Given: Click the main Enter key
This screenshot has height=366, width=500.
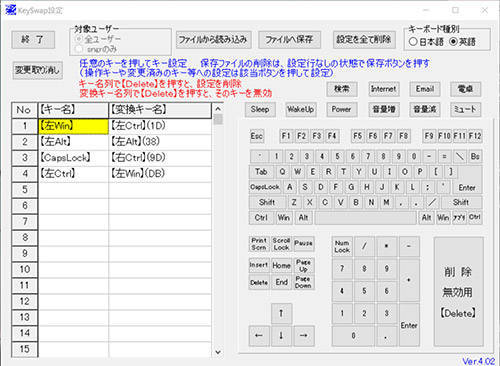Looking at the screenshot, I should [x=467, y=187].
